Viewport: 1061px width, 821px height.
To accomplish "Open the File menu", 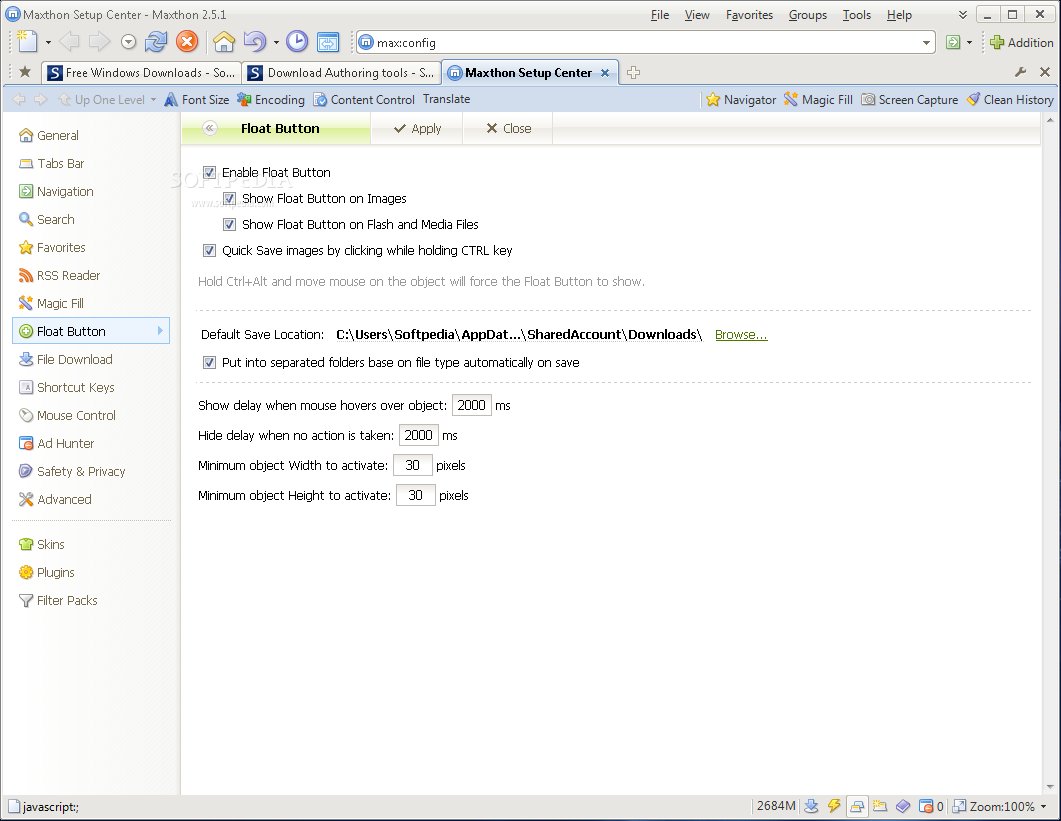I will pos(660,15).
